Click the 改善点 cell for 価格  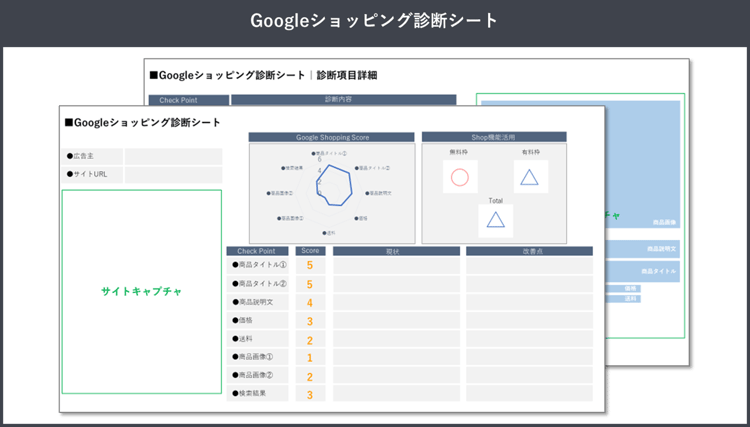[x=529, y=320]
